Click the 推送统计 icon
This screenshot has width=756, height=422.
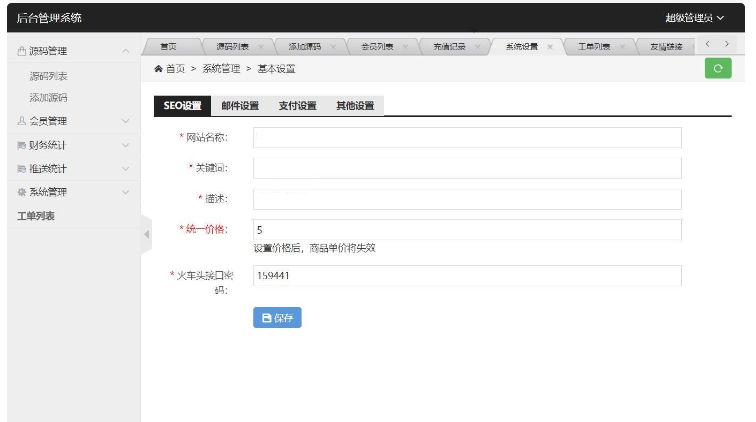pos(22,169)
